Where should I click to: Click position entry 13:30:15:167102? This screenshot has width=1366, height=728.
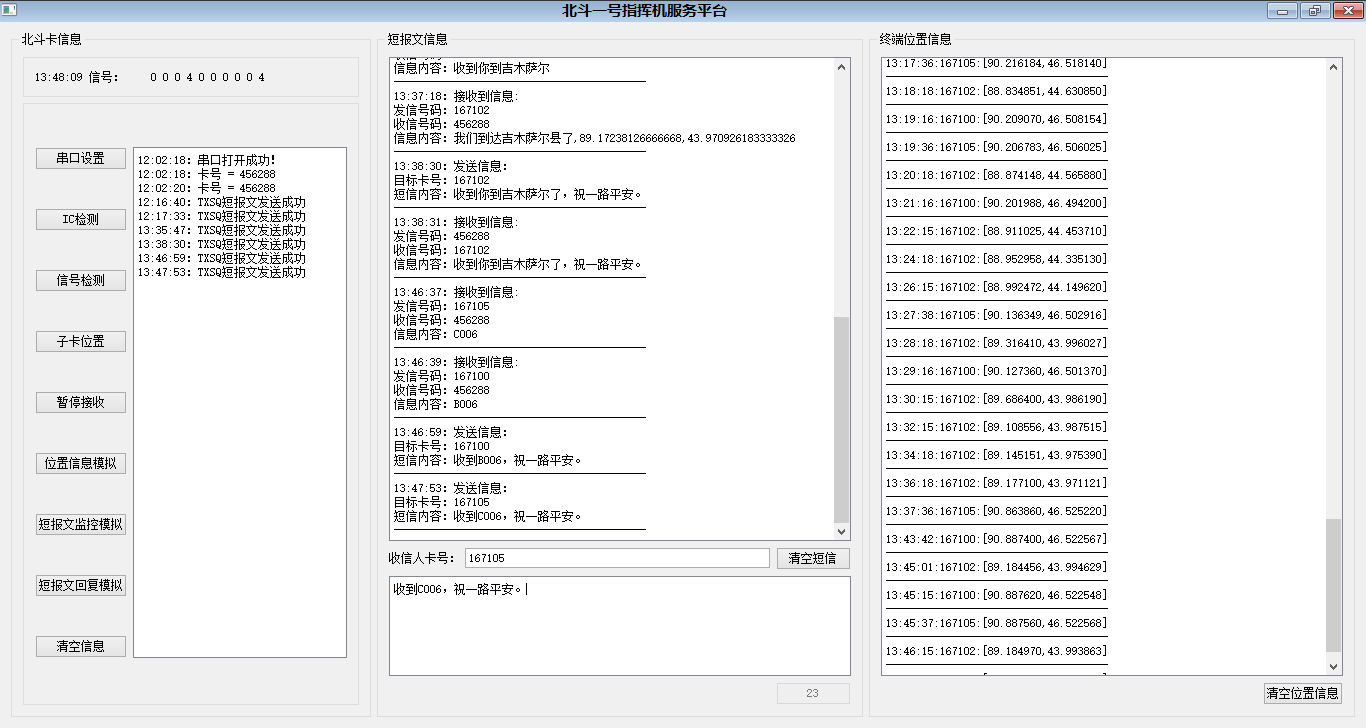996,399
